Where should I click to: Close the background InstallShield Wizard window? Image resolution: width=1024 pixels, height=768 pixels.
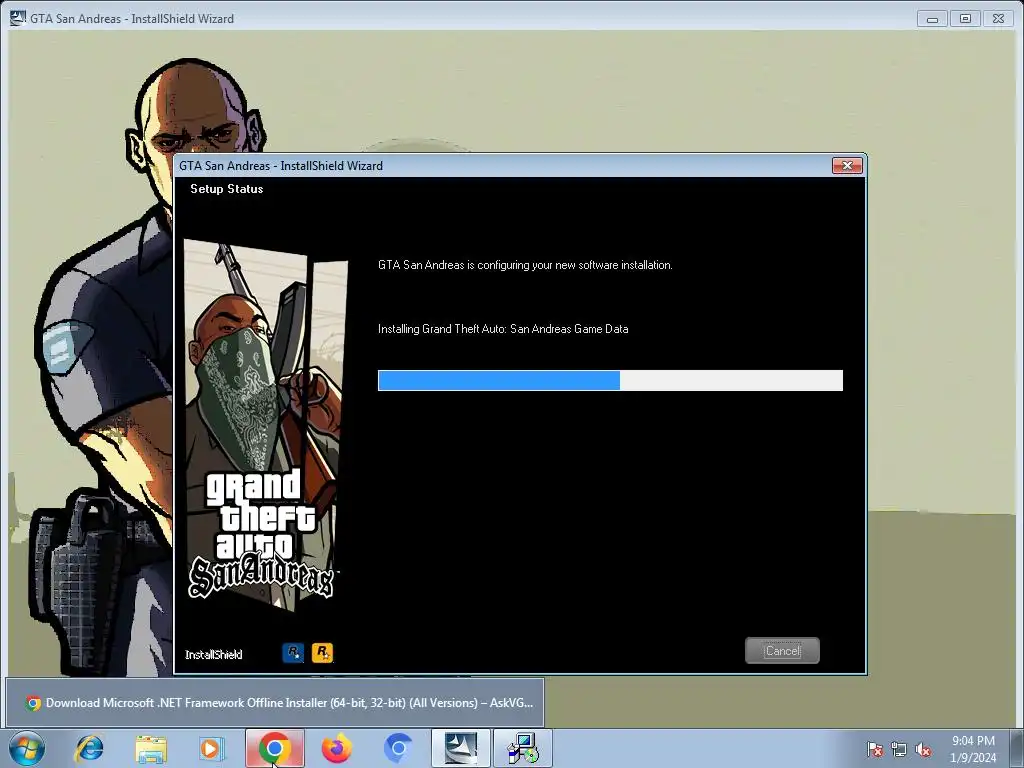click(x=998, y=19)
